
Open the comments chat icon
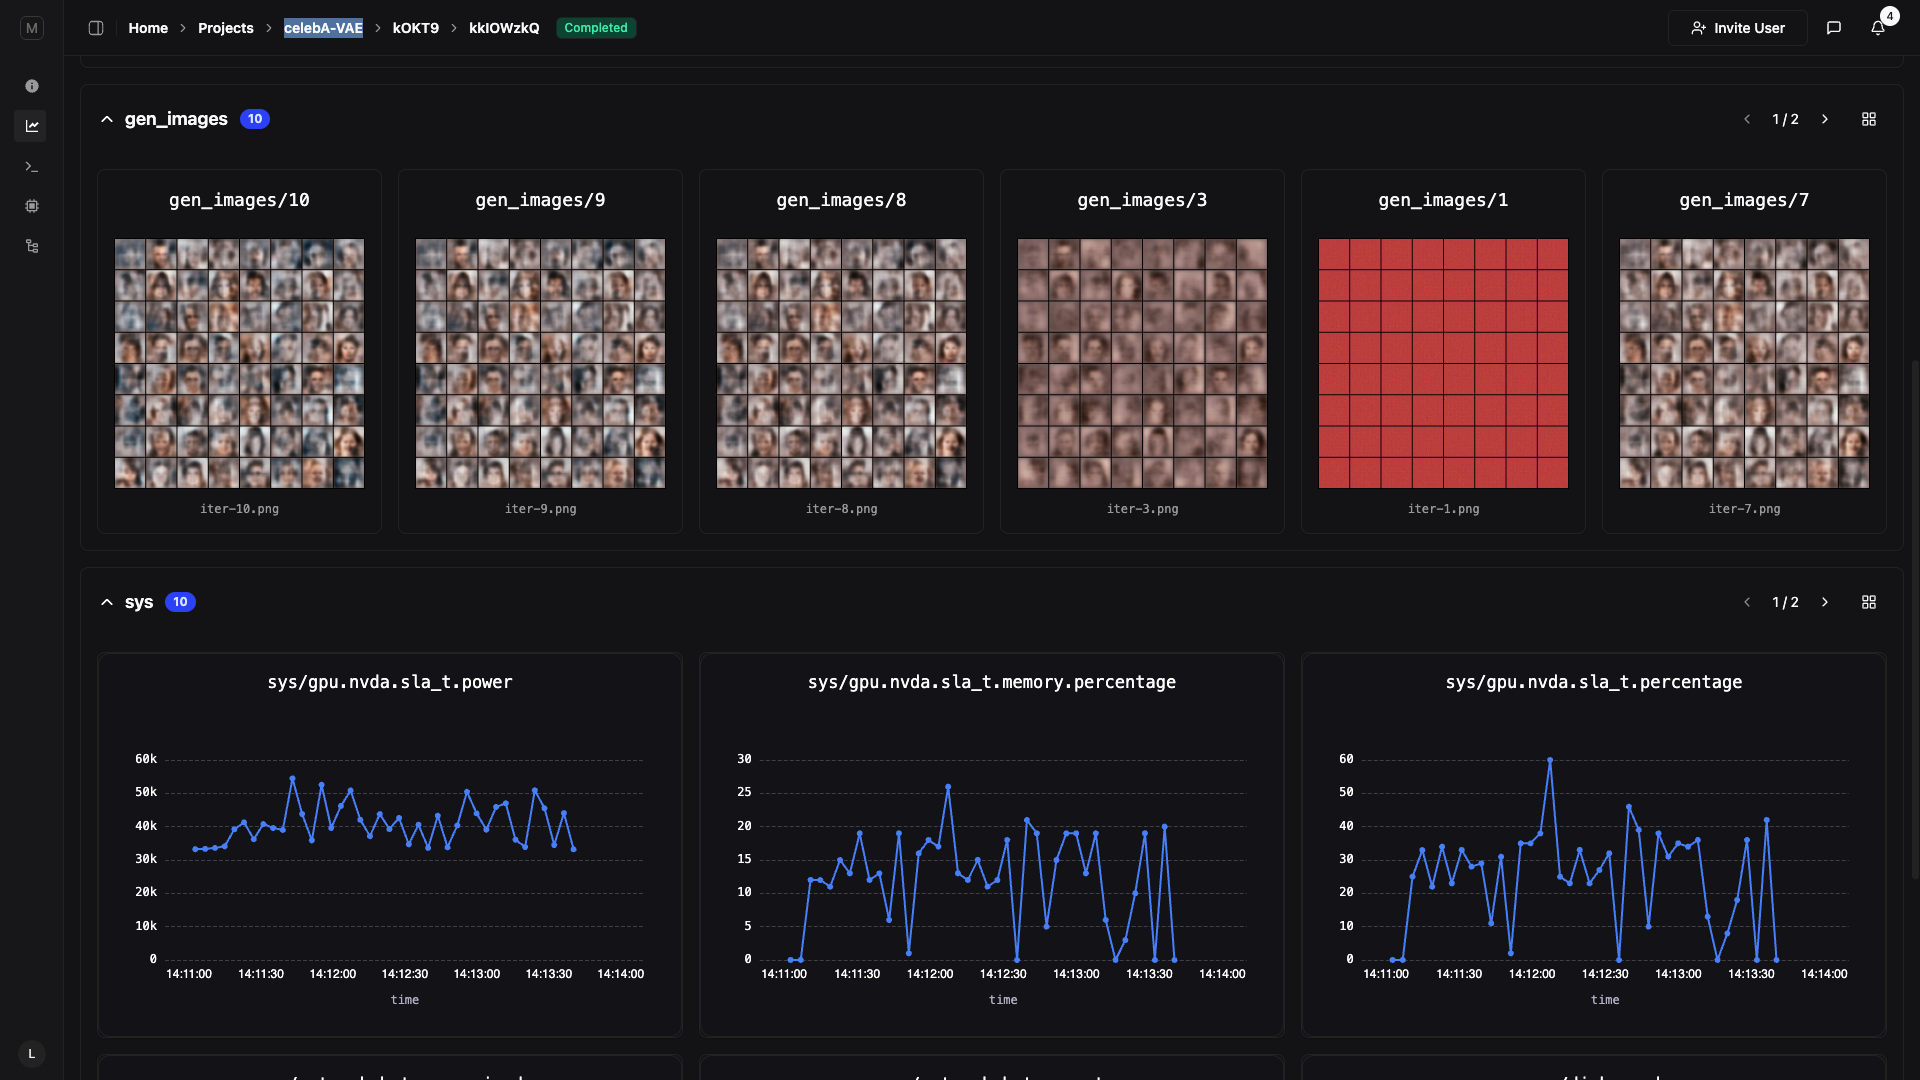point(1834,28)
